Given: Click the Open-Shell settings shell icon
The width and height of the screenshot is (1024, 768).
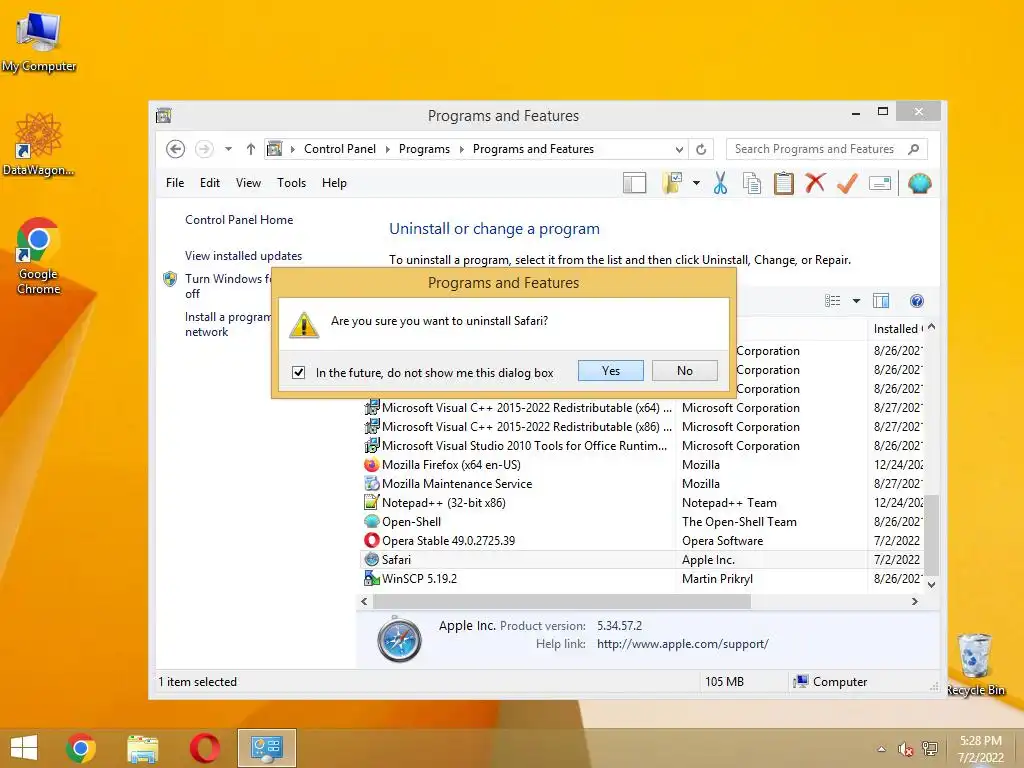Looking at the screenshot, I should click(919, 184).
